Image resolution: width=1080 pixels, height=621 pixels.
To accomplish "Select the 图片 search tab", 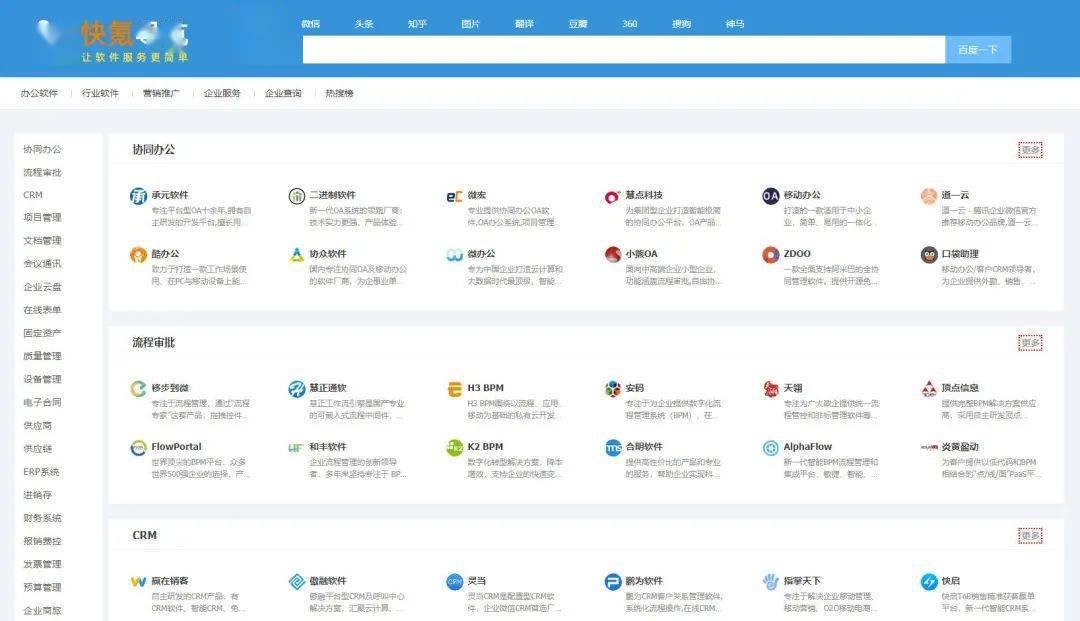I will point(470,24).
